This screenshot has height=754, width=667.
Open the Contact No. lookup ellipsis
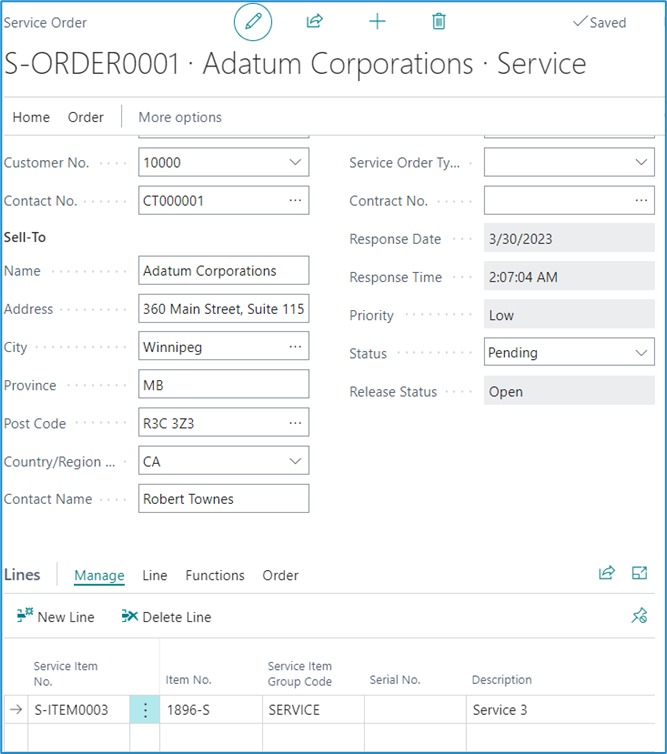(x=295, y=200)
